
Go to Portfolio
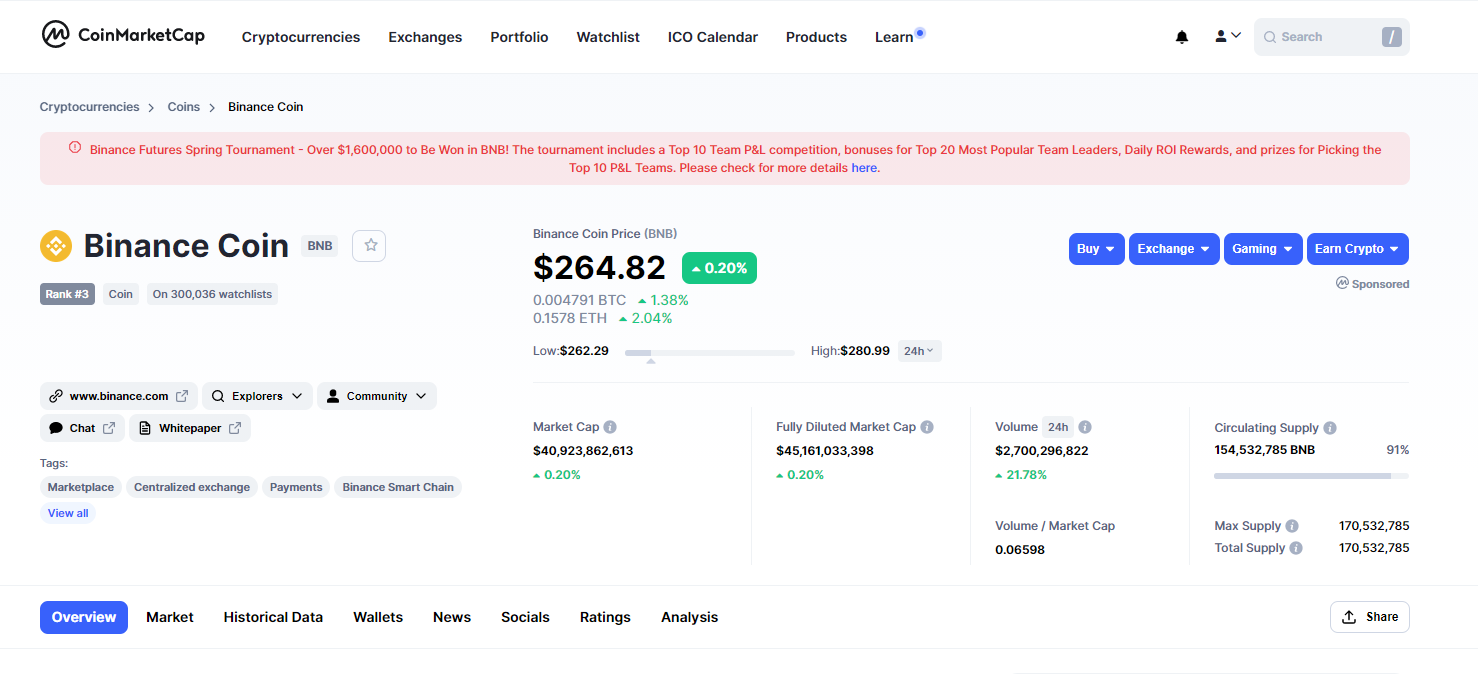519,37
